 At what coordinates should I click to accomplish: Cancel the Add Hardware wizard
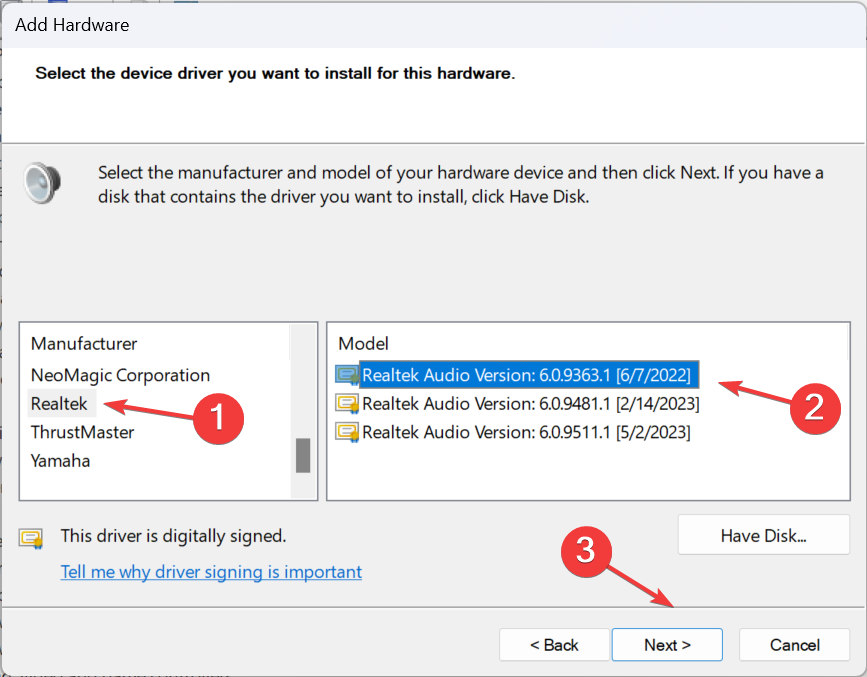795,644
